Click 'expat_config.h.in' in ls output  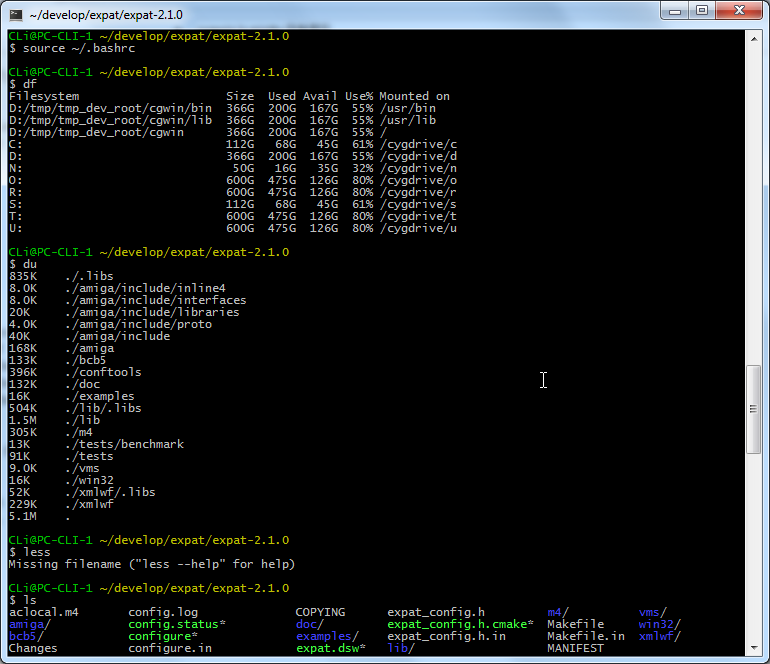[x=446, y=636]
